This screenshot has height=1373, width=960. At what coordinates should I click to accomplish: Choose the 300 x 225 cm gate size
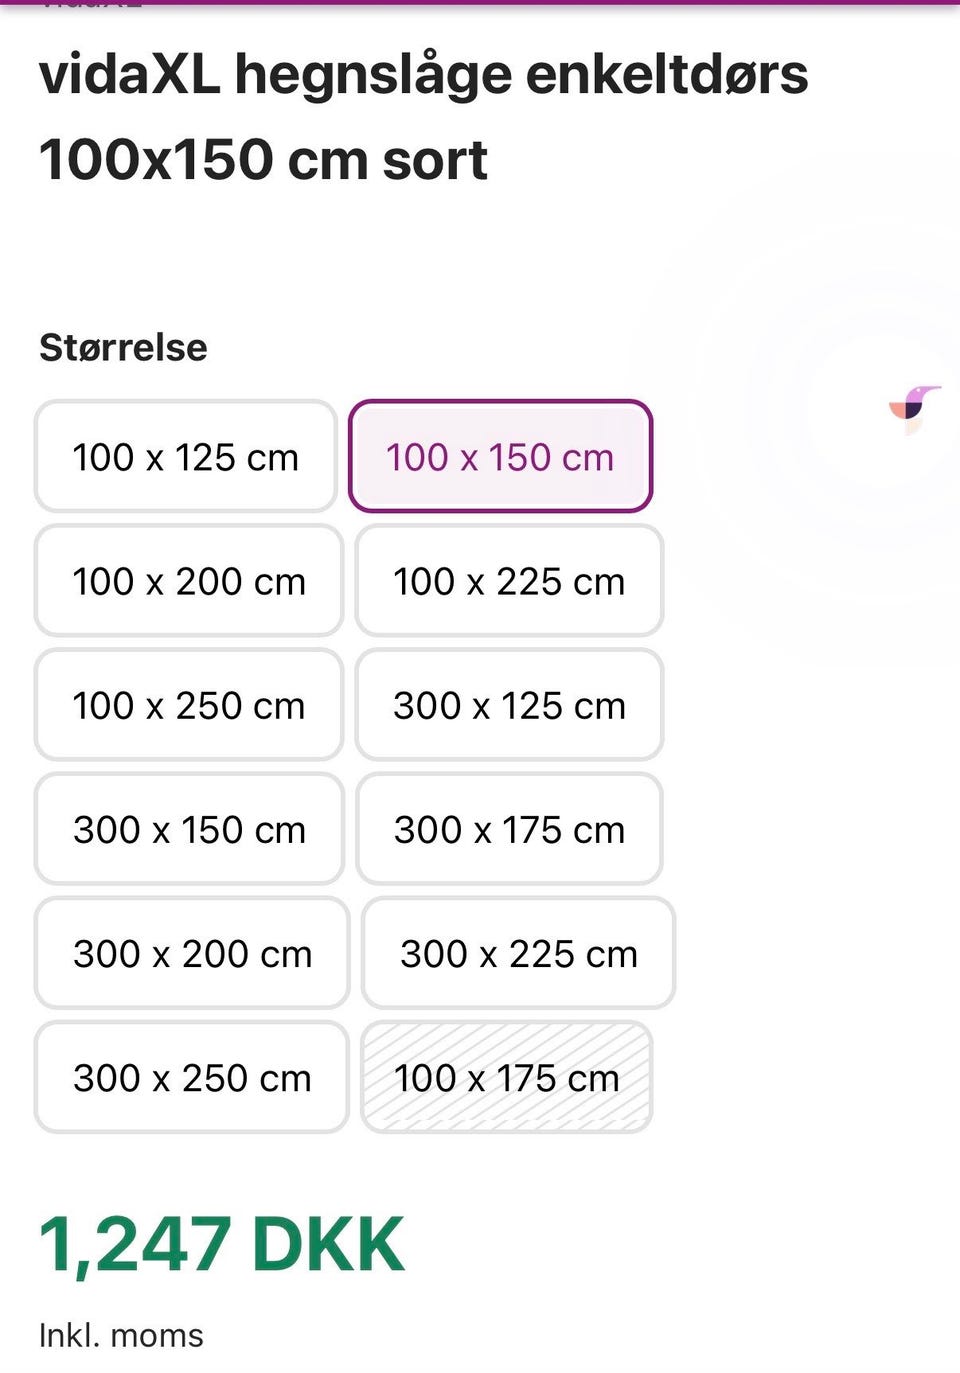(x=518, y=953)
